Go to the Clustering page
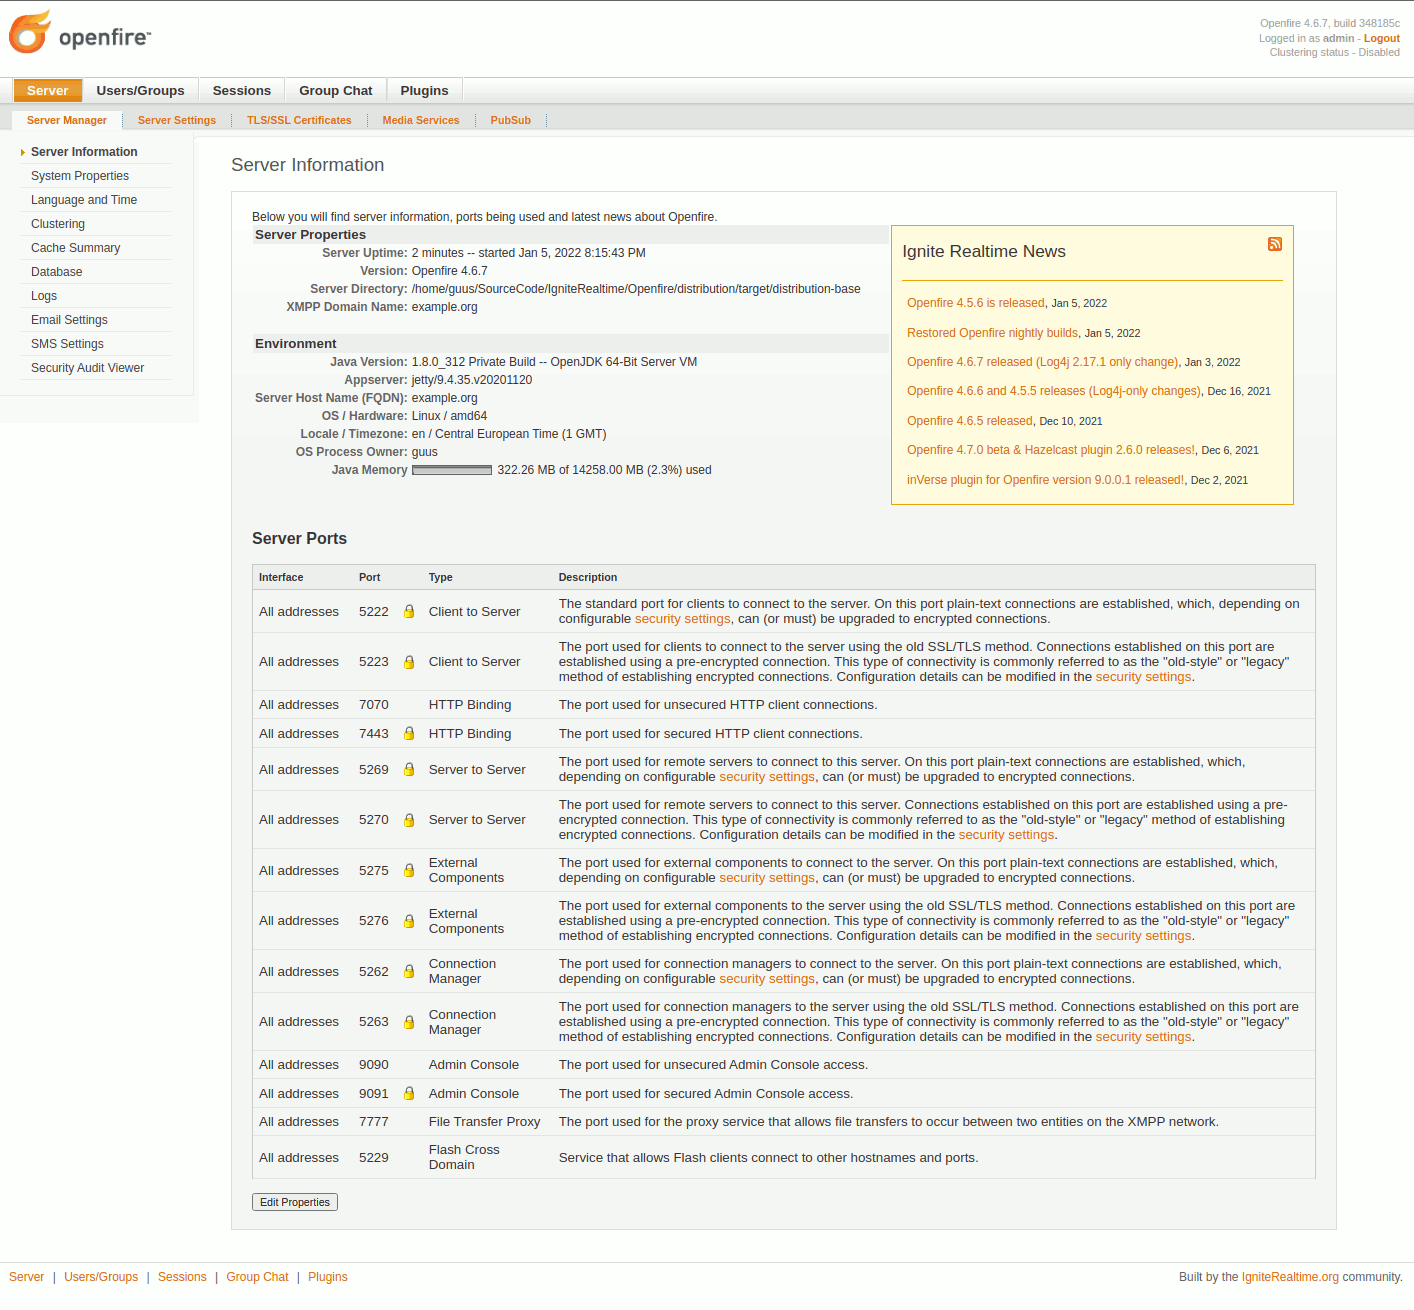 58,224
